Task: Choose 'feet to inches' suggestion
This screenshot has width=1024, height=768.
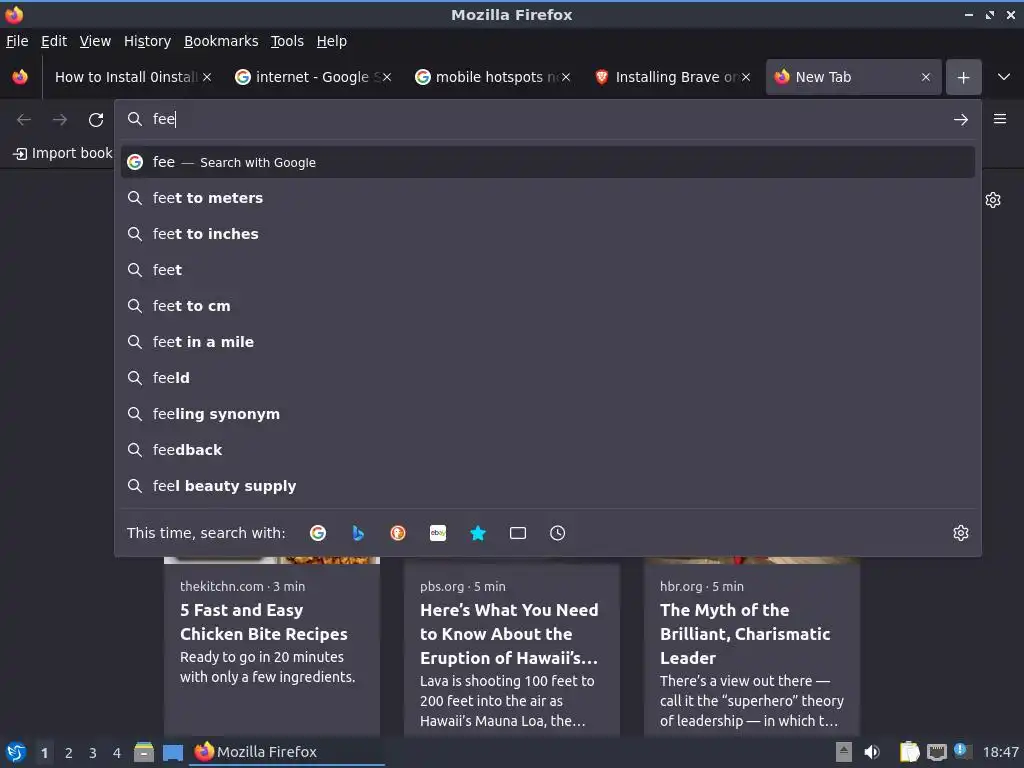Action: coord(547,234)
